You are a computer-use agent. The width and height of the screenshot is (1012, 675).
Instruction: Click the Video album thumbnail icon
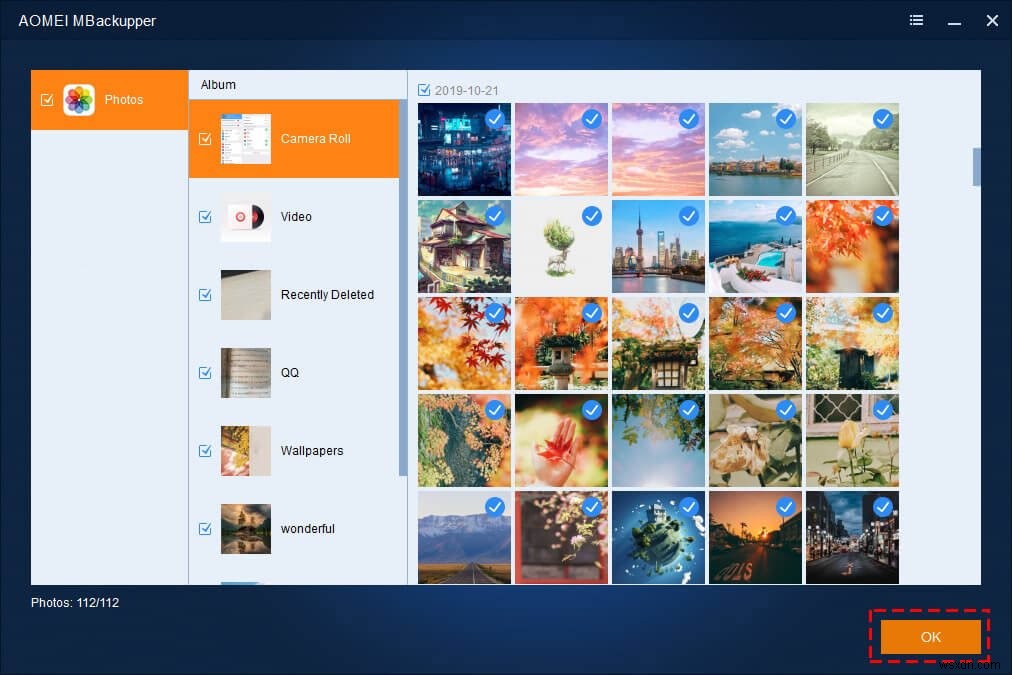click(x=245, y=217)
